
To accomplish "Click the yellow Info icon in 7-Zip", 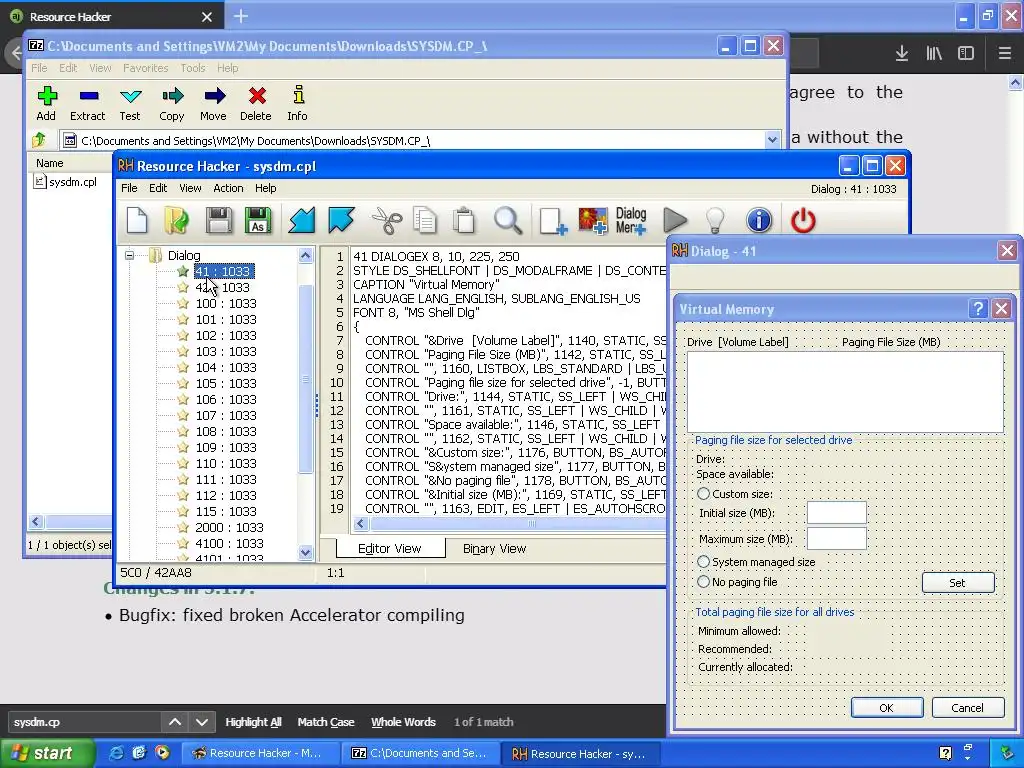I will (x=298, y=95).
